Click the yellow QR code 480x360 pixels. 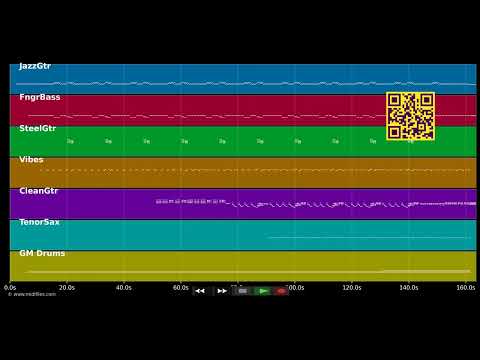click(x=410, y=116)
